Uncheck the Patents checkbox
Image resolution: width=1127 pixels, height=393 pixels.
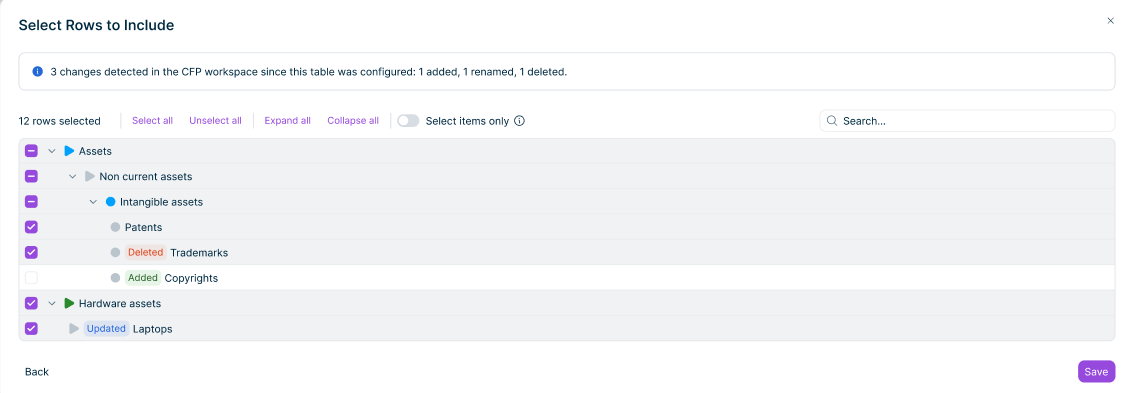point(31,227)
